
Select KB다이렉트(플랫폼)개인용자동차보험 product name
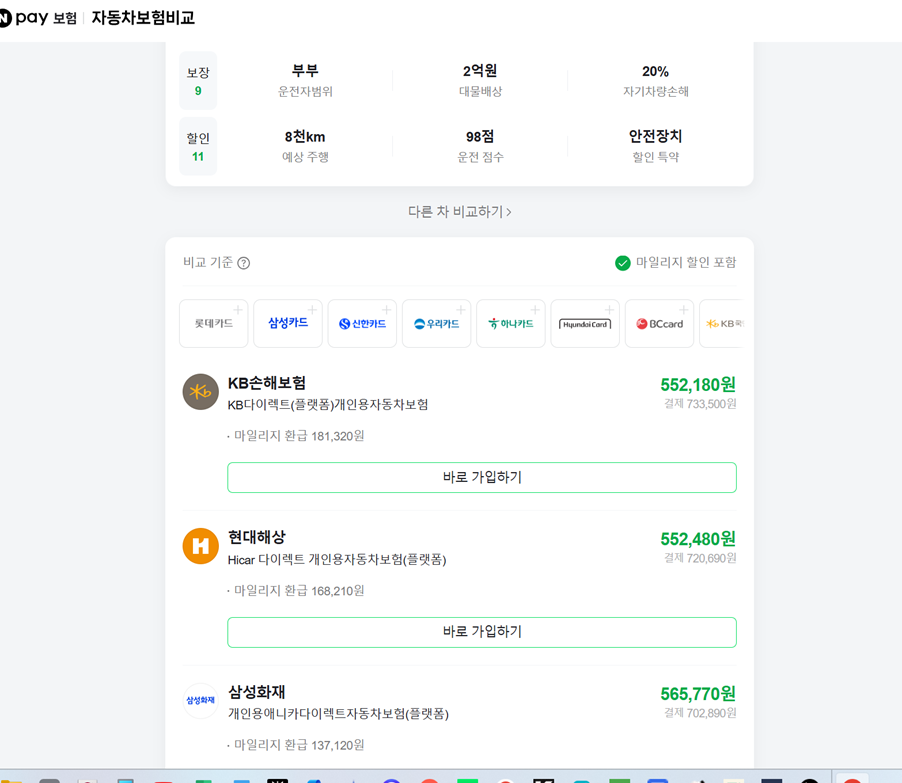[x=328, y=405]
